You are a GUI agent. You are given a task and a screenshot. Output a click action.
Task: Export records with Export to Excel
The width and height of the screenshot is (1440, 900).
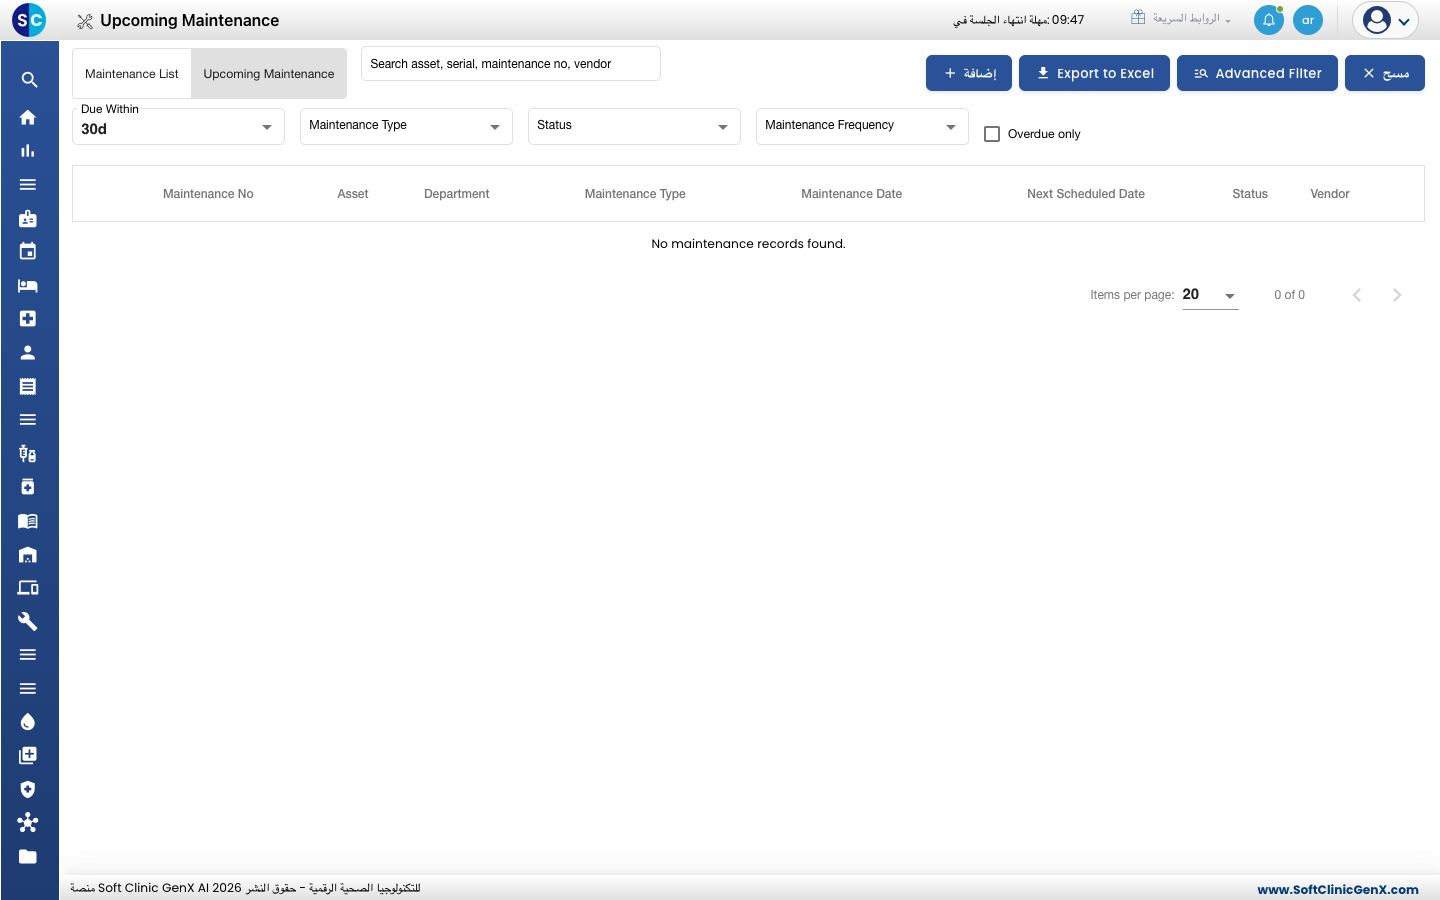[1094, 73]
